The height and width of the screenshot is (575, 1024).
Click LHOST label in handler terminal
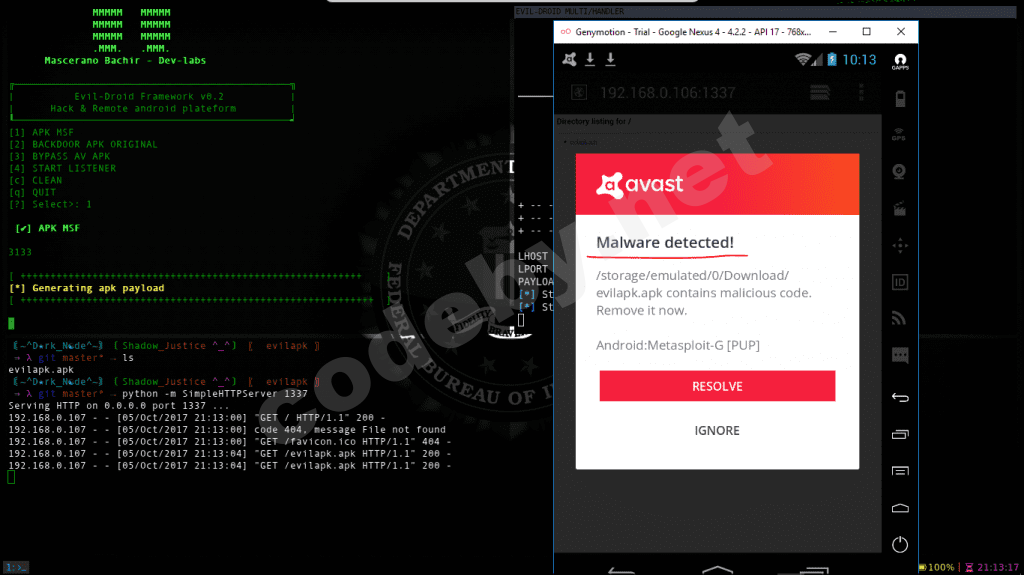(x=533, y=256)
